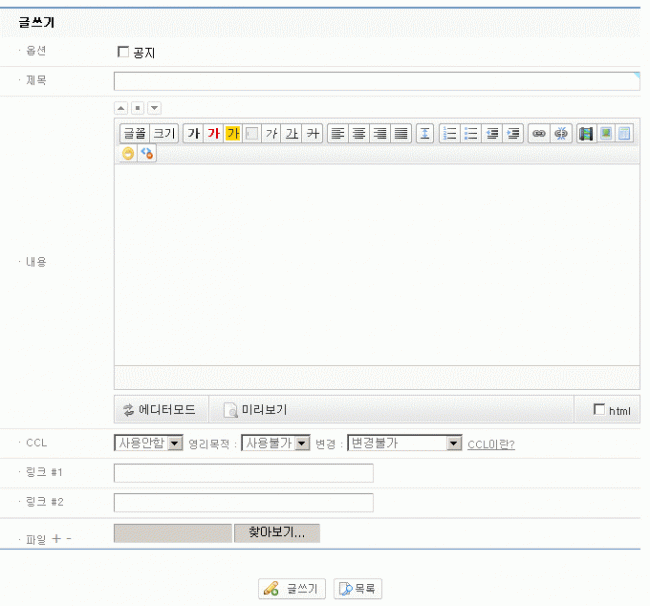Apply italic text formatting

(x=272, y=133)
